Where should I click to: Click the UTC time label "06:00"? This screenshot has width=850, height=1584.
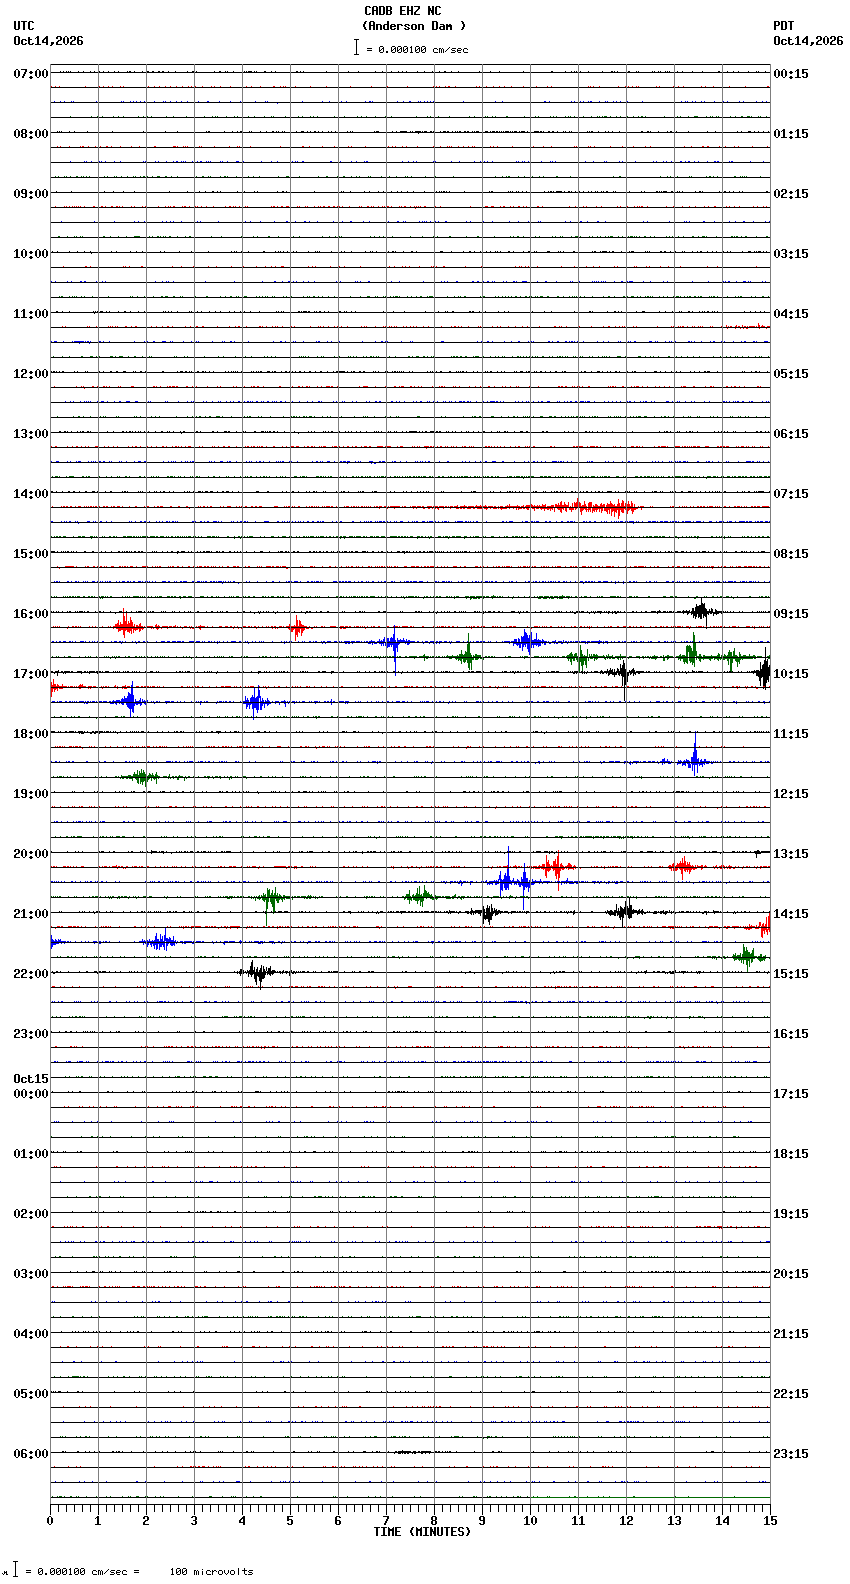point(30,1454)
